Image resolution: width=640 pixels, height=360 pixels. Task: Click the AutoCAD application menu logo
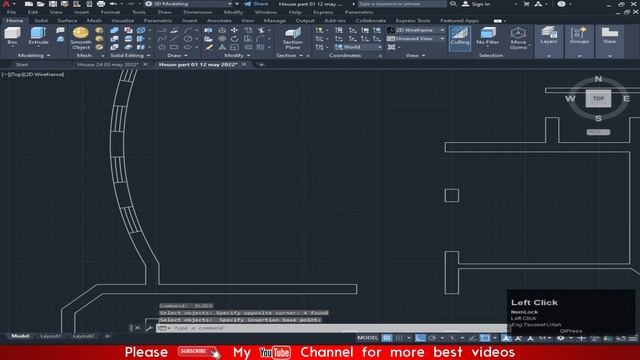click(x=6, y=4)
